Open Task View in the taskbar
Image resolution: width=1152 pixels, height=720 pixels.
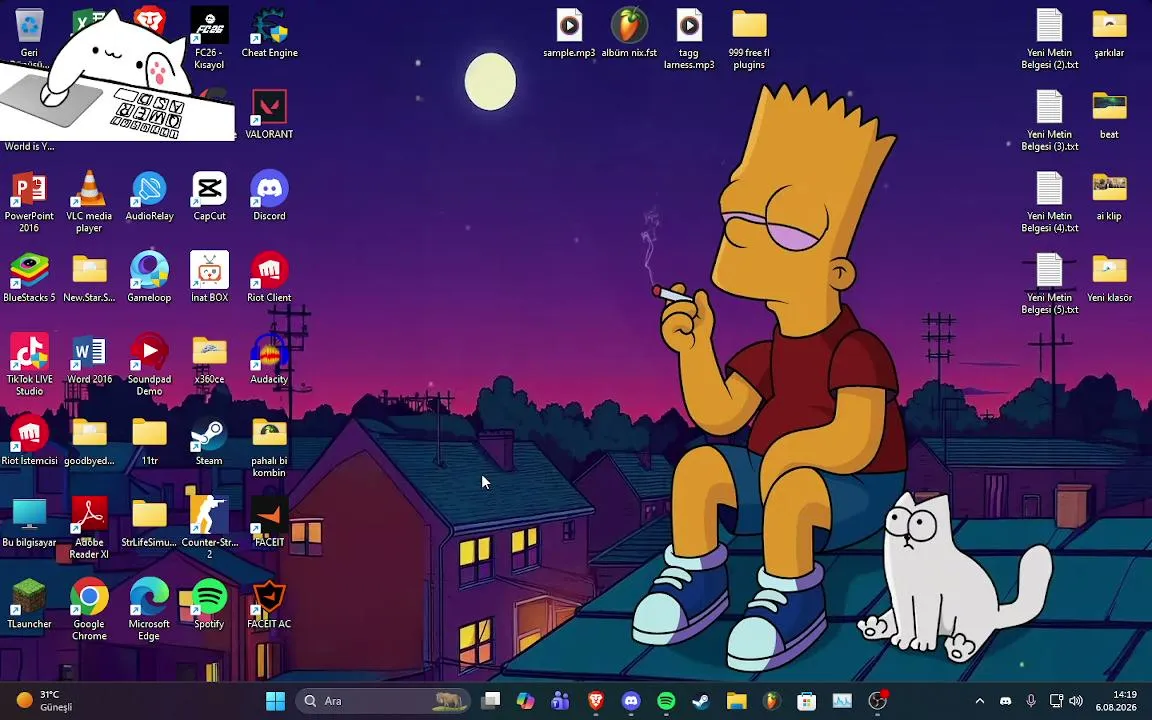(x=490, y=701)
